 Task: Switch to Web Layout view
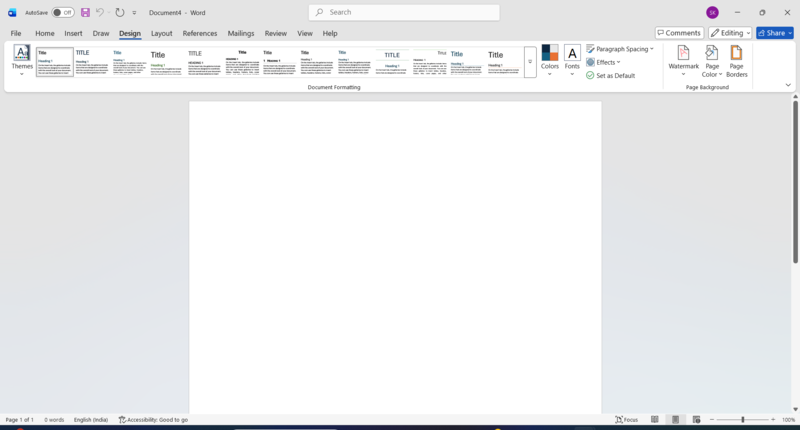coord(696,420)
